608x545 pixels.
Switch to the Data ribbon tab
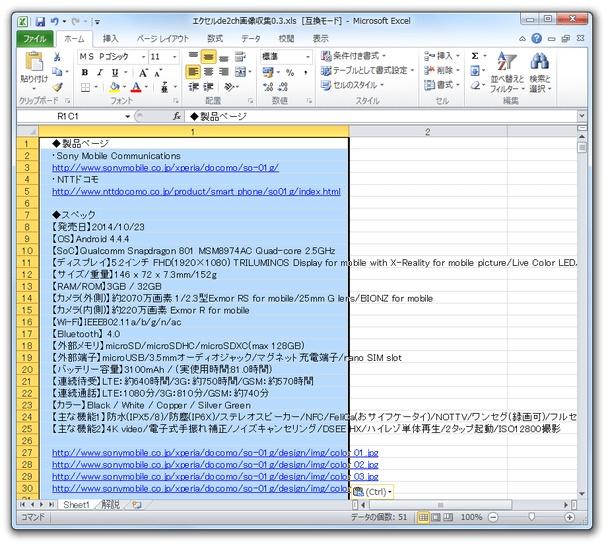tap(251, 39)
